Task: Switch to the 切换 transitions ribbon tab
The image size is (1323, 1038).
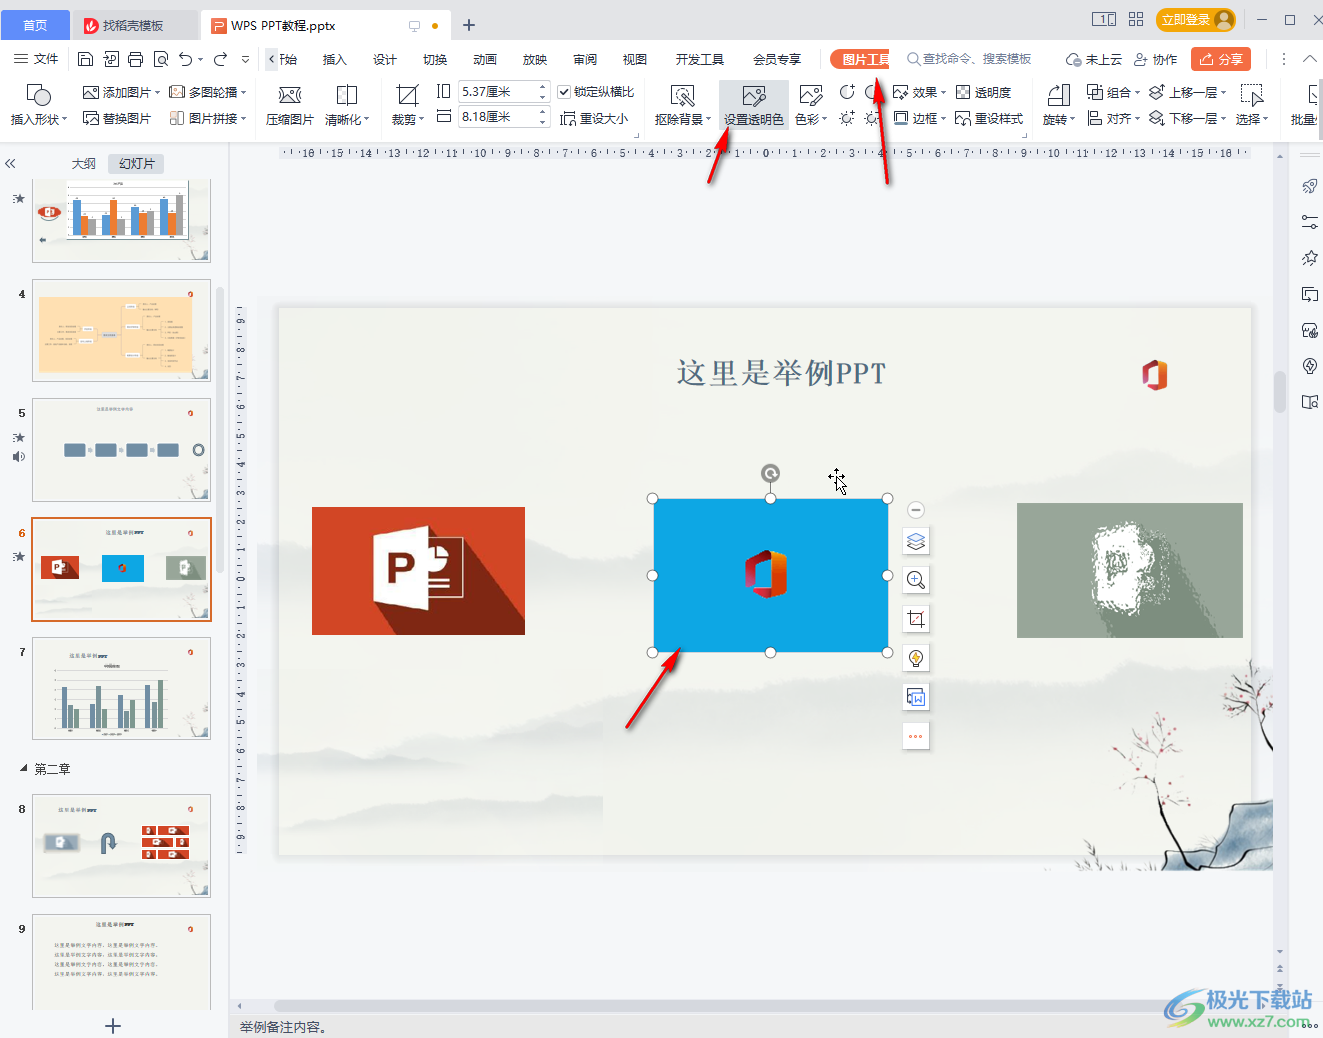Action: click(435, 59)
